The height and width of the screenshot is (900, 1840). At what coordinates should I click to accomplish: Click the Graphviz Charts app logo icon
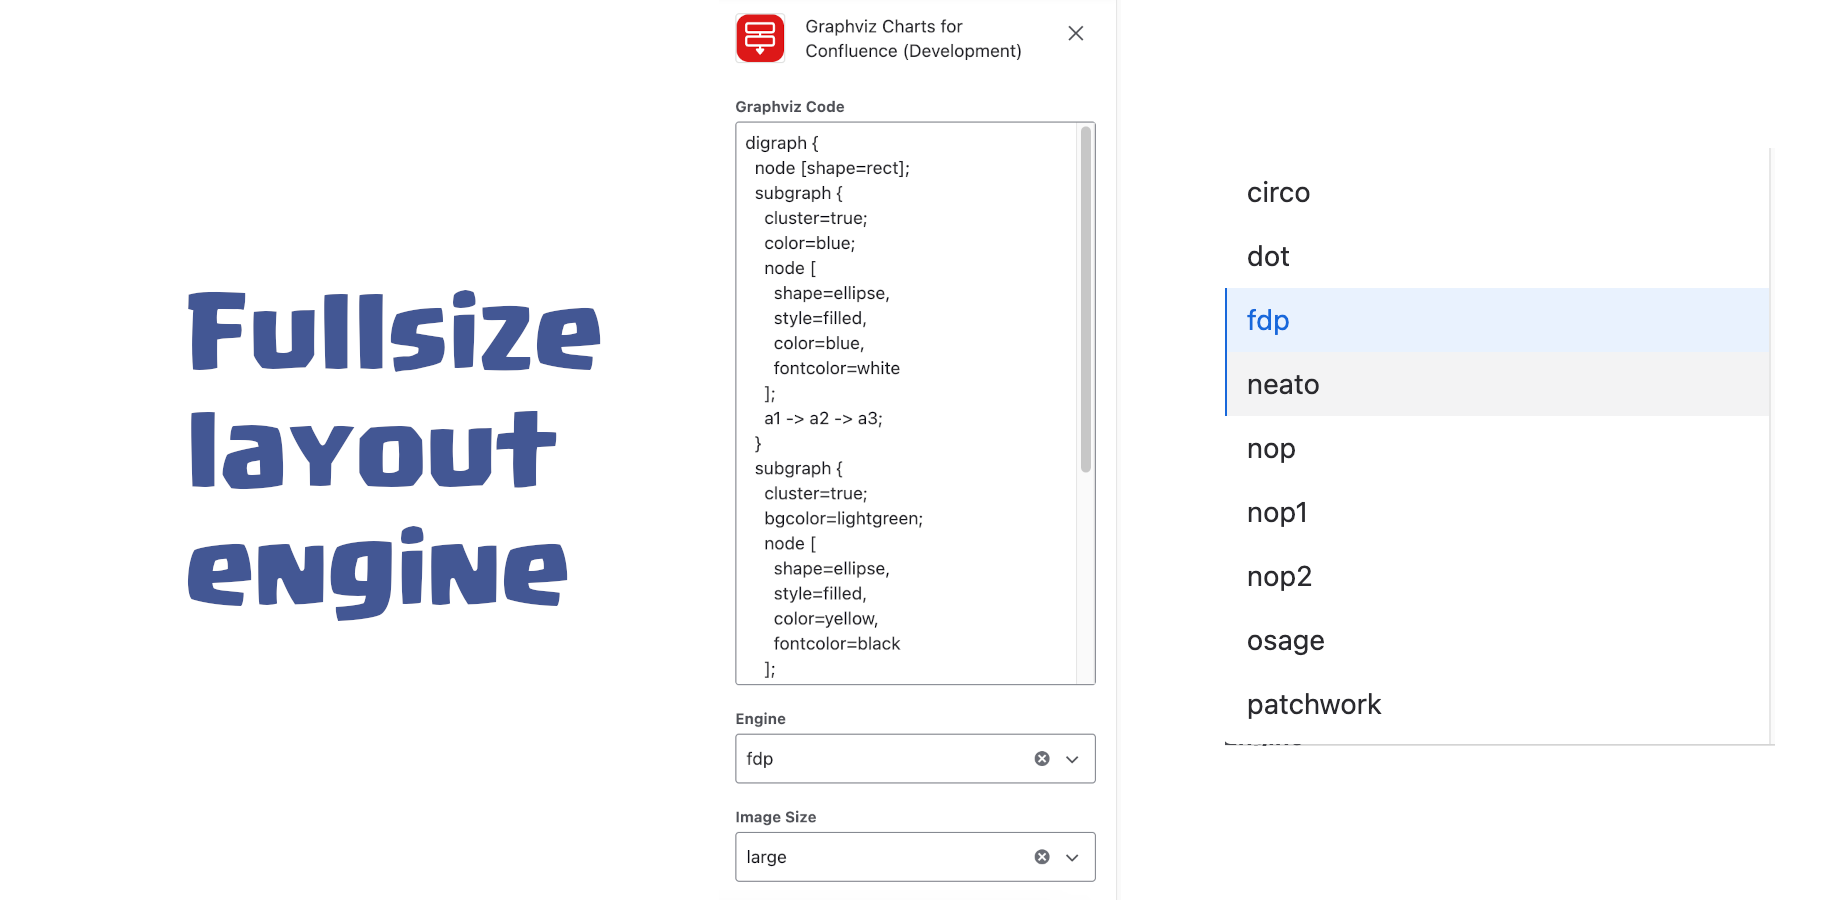760,38
